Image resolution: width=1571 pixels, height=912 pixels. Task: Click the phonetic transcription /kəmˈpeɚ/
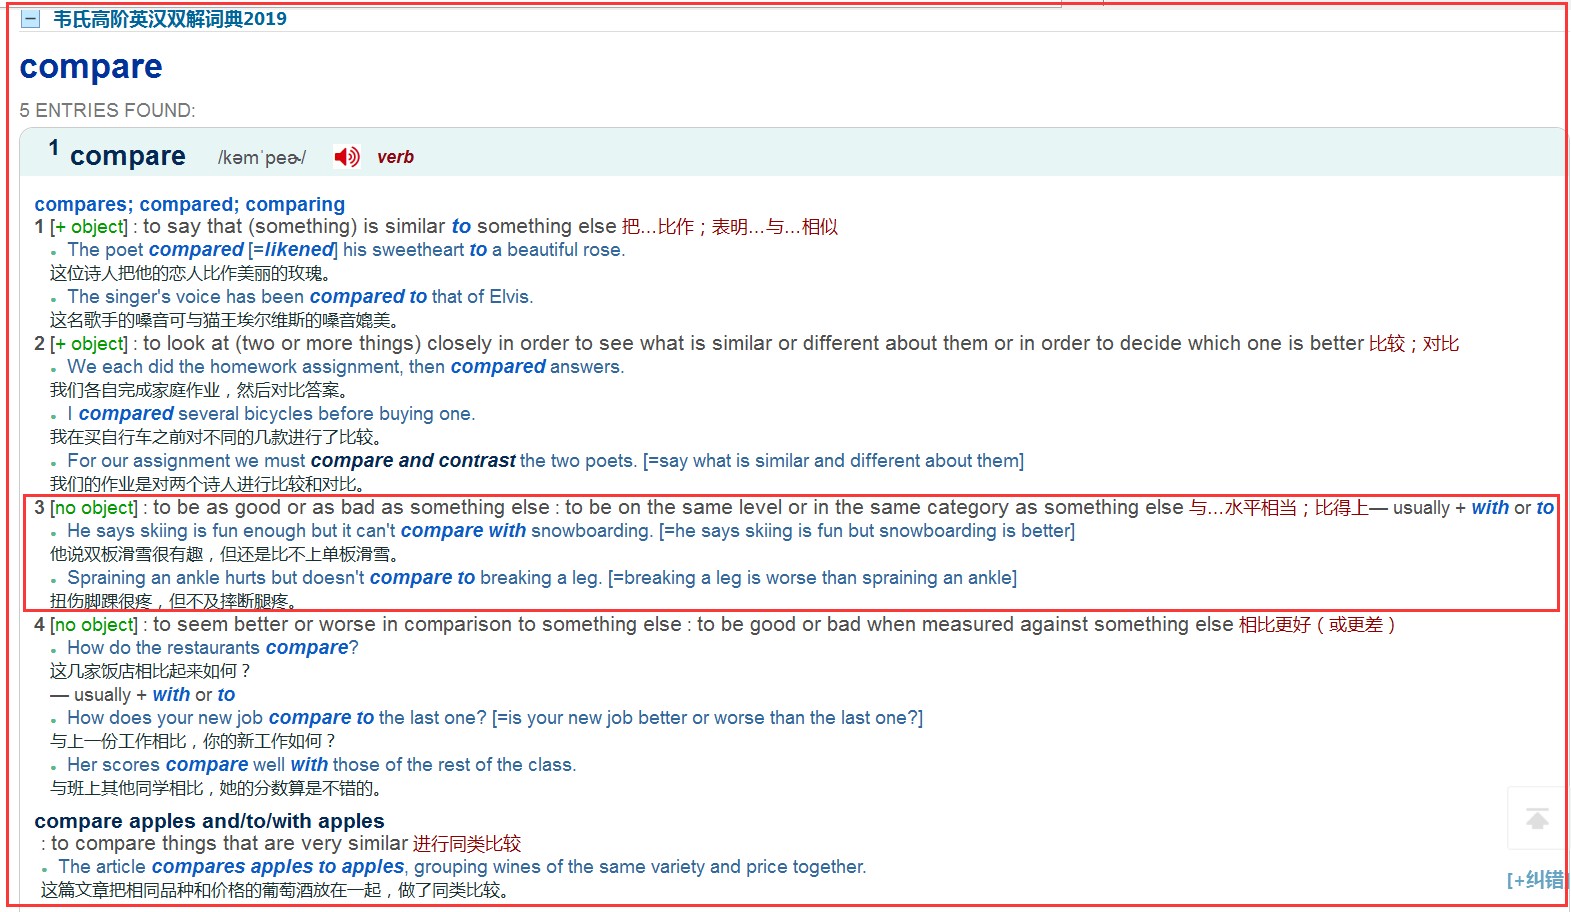[262, 158]
